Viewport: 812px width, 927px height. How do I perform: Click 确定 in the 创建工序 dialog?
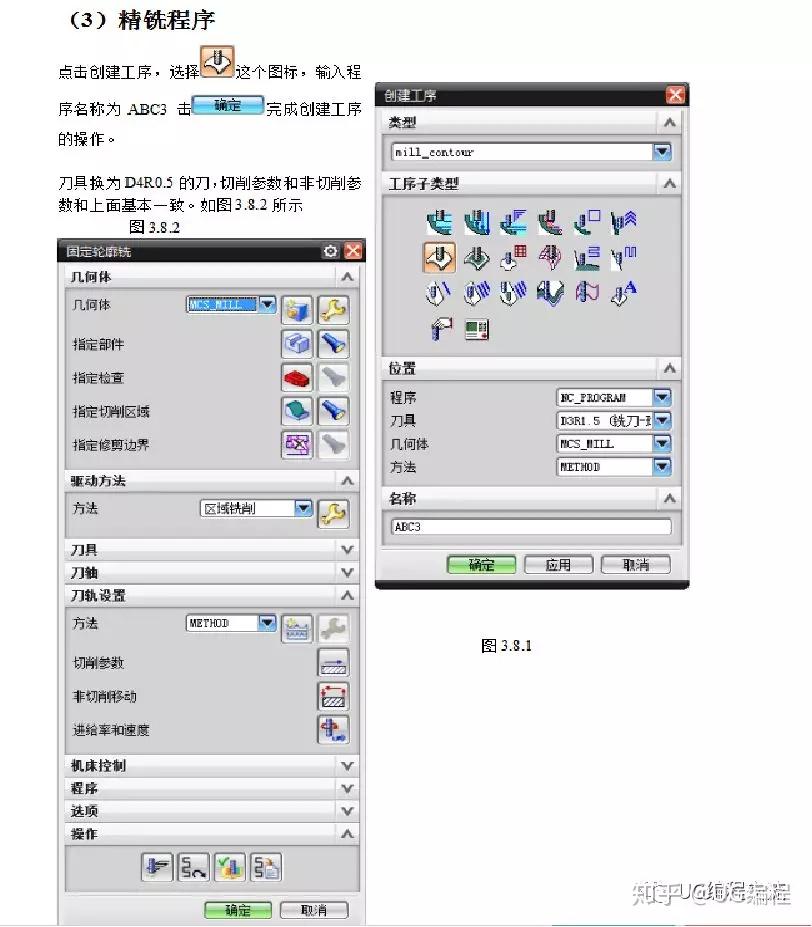click(x=481, y=565)
